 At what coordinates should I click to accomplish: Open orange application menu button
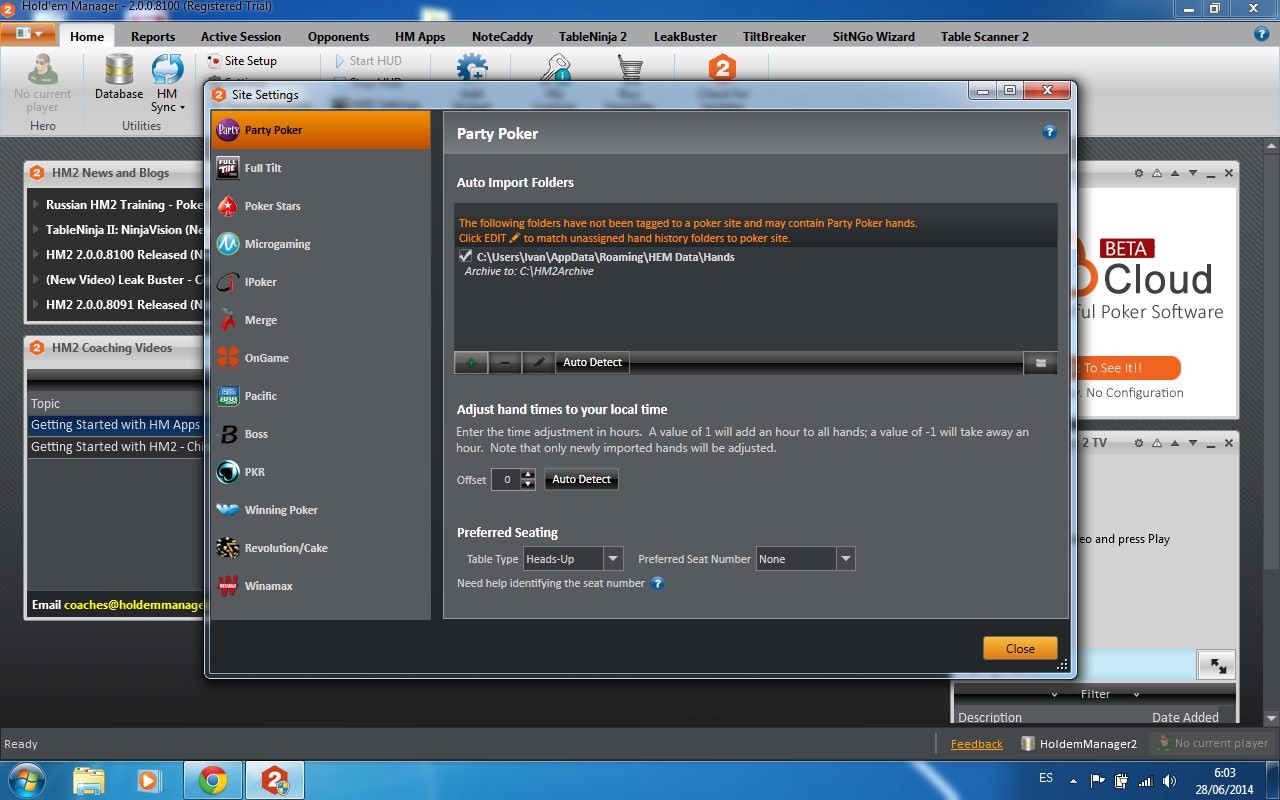point(28,33)
